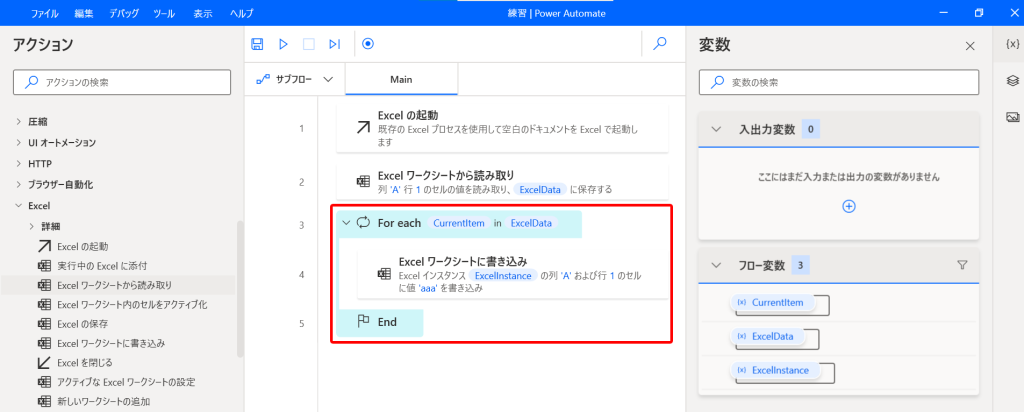
Task: Collapse the 入出力変数 section
Action: 716,129
